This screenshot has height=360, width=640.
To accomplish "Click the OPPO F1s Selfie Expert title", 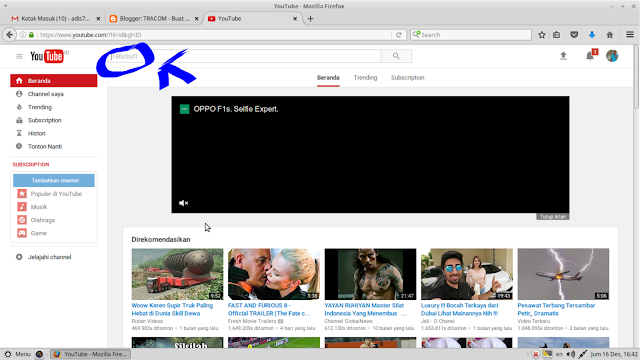I will coord(236,109).
